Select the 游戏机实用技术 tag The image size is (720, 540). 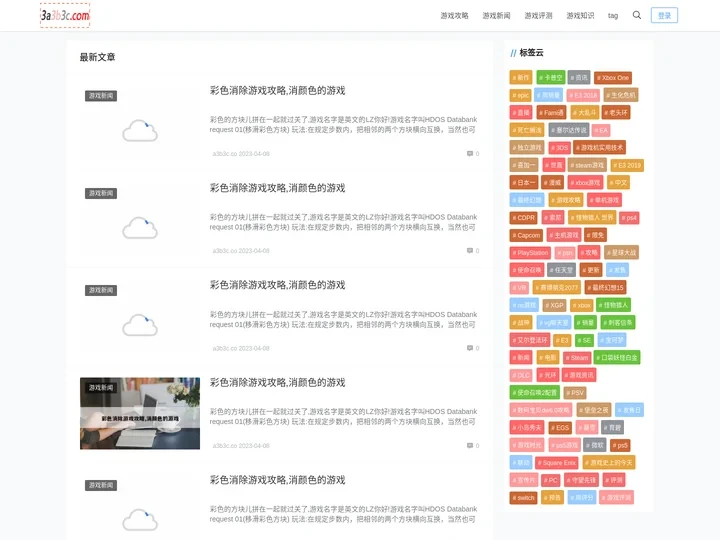point(599,147)
